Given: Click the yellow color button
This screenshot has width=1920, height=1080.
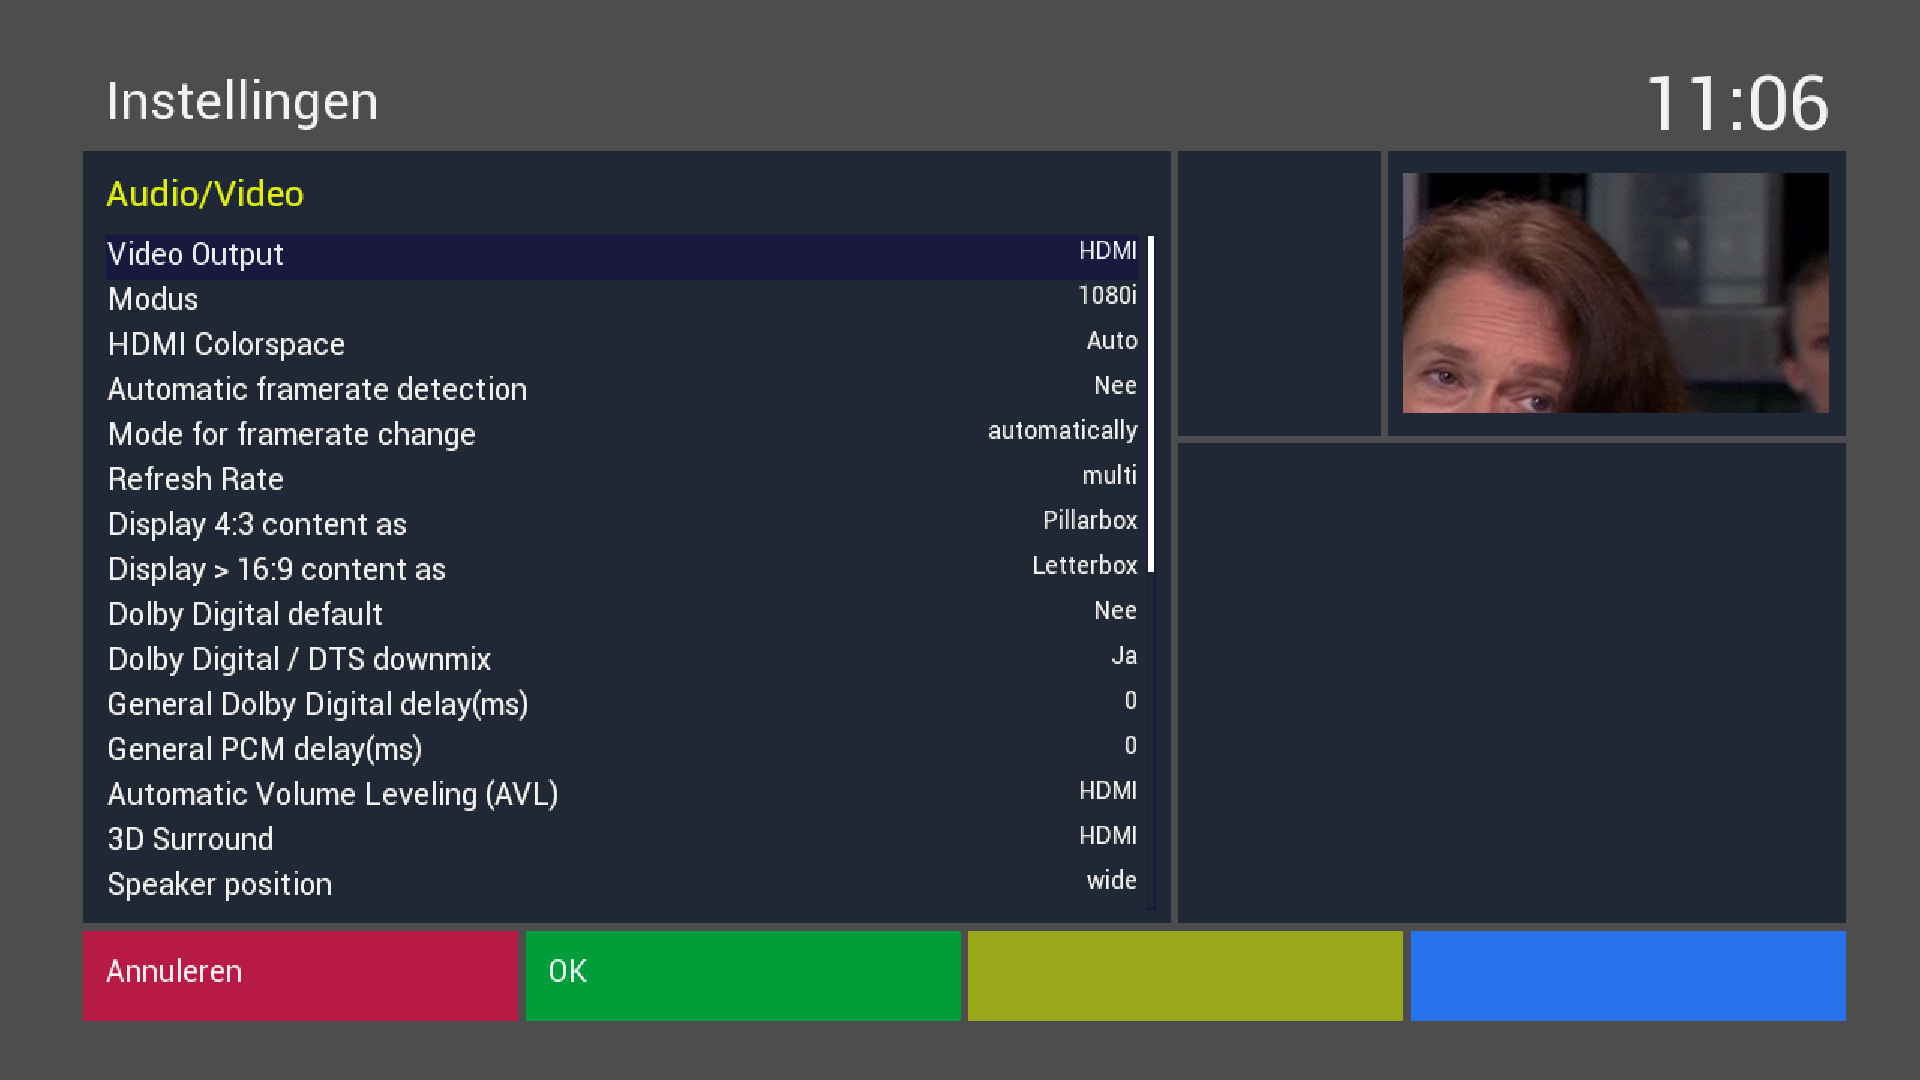Looking at the screenshot, I should 1185,975.
